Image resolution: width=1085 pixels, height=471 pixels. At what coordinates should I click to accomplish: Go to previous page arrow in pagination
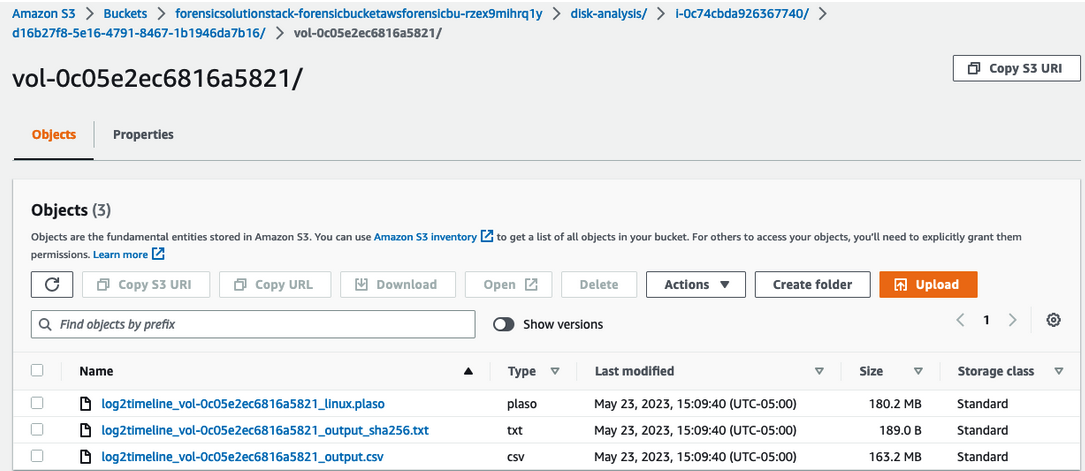point(960,320)
